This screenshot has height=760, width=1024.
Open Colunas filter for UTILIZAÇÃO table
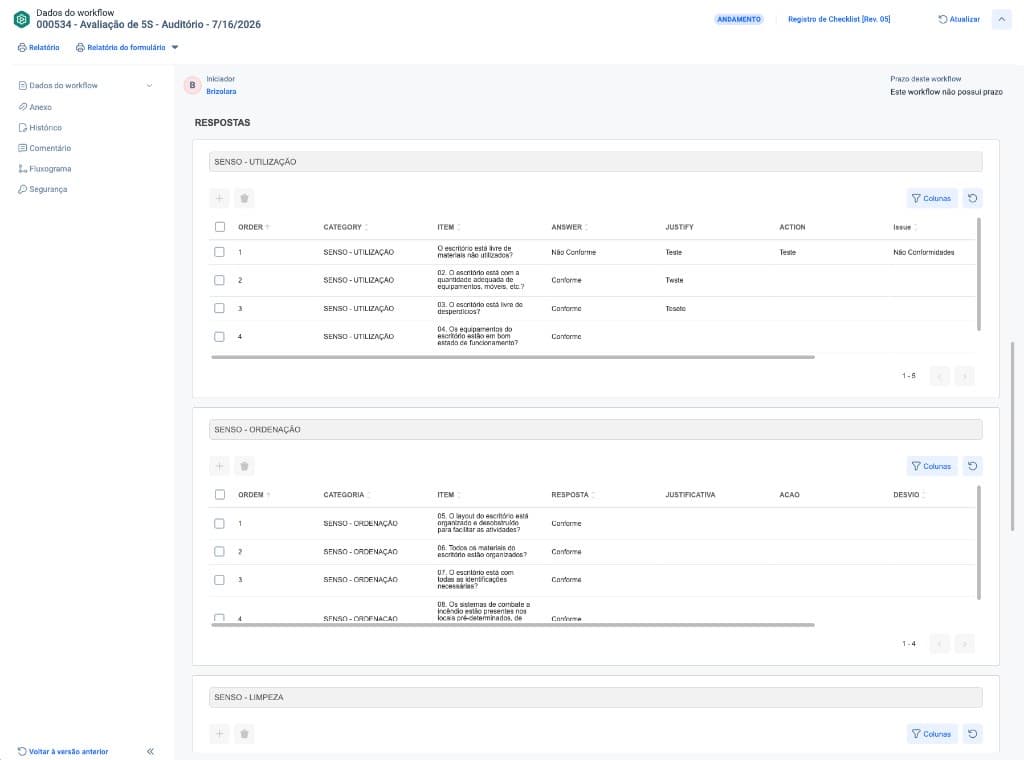[932, 198]
